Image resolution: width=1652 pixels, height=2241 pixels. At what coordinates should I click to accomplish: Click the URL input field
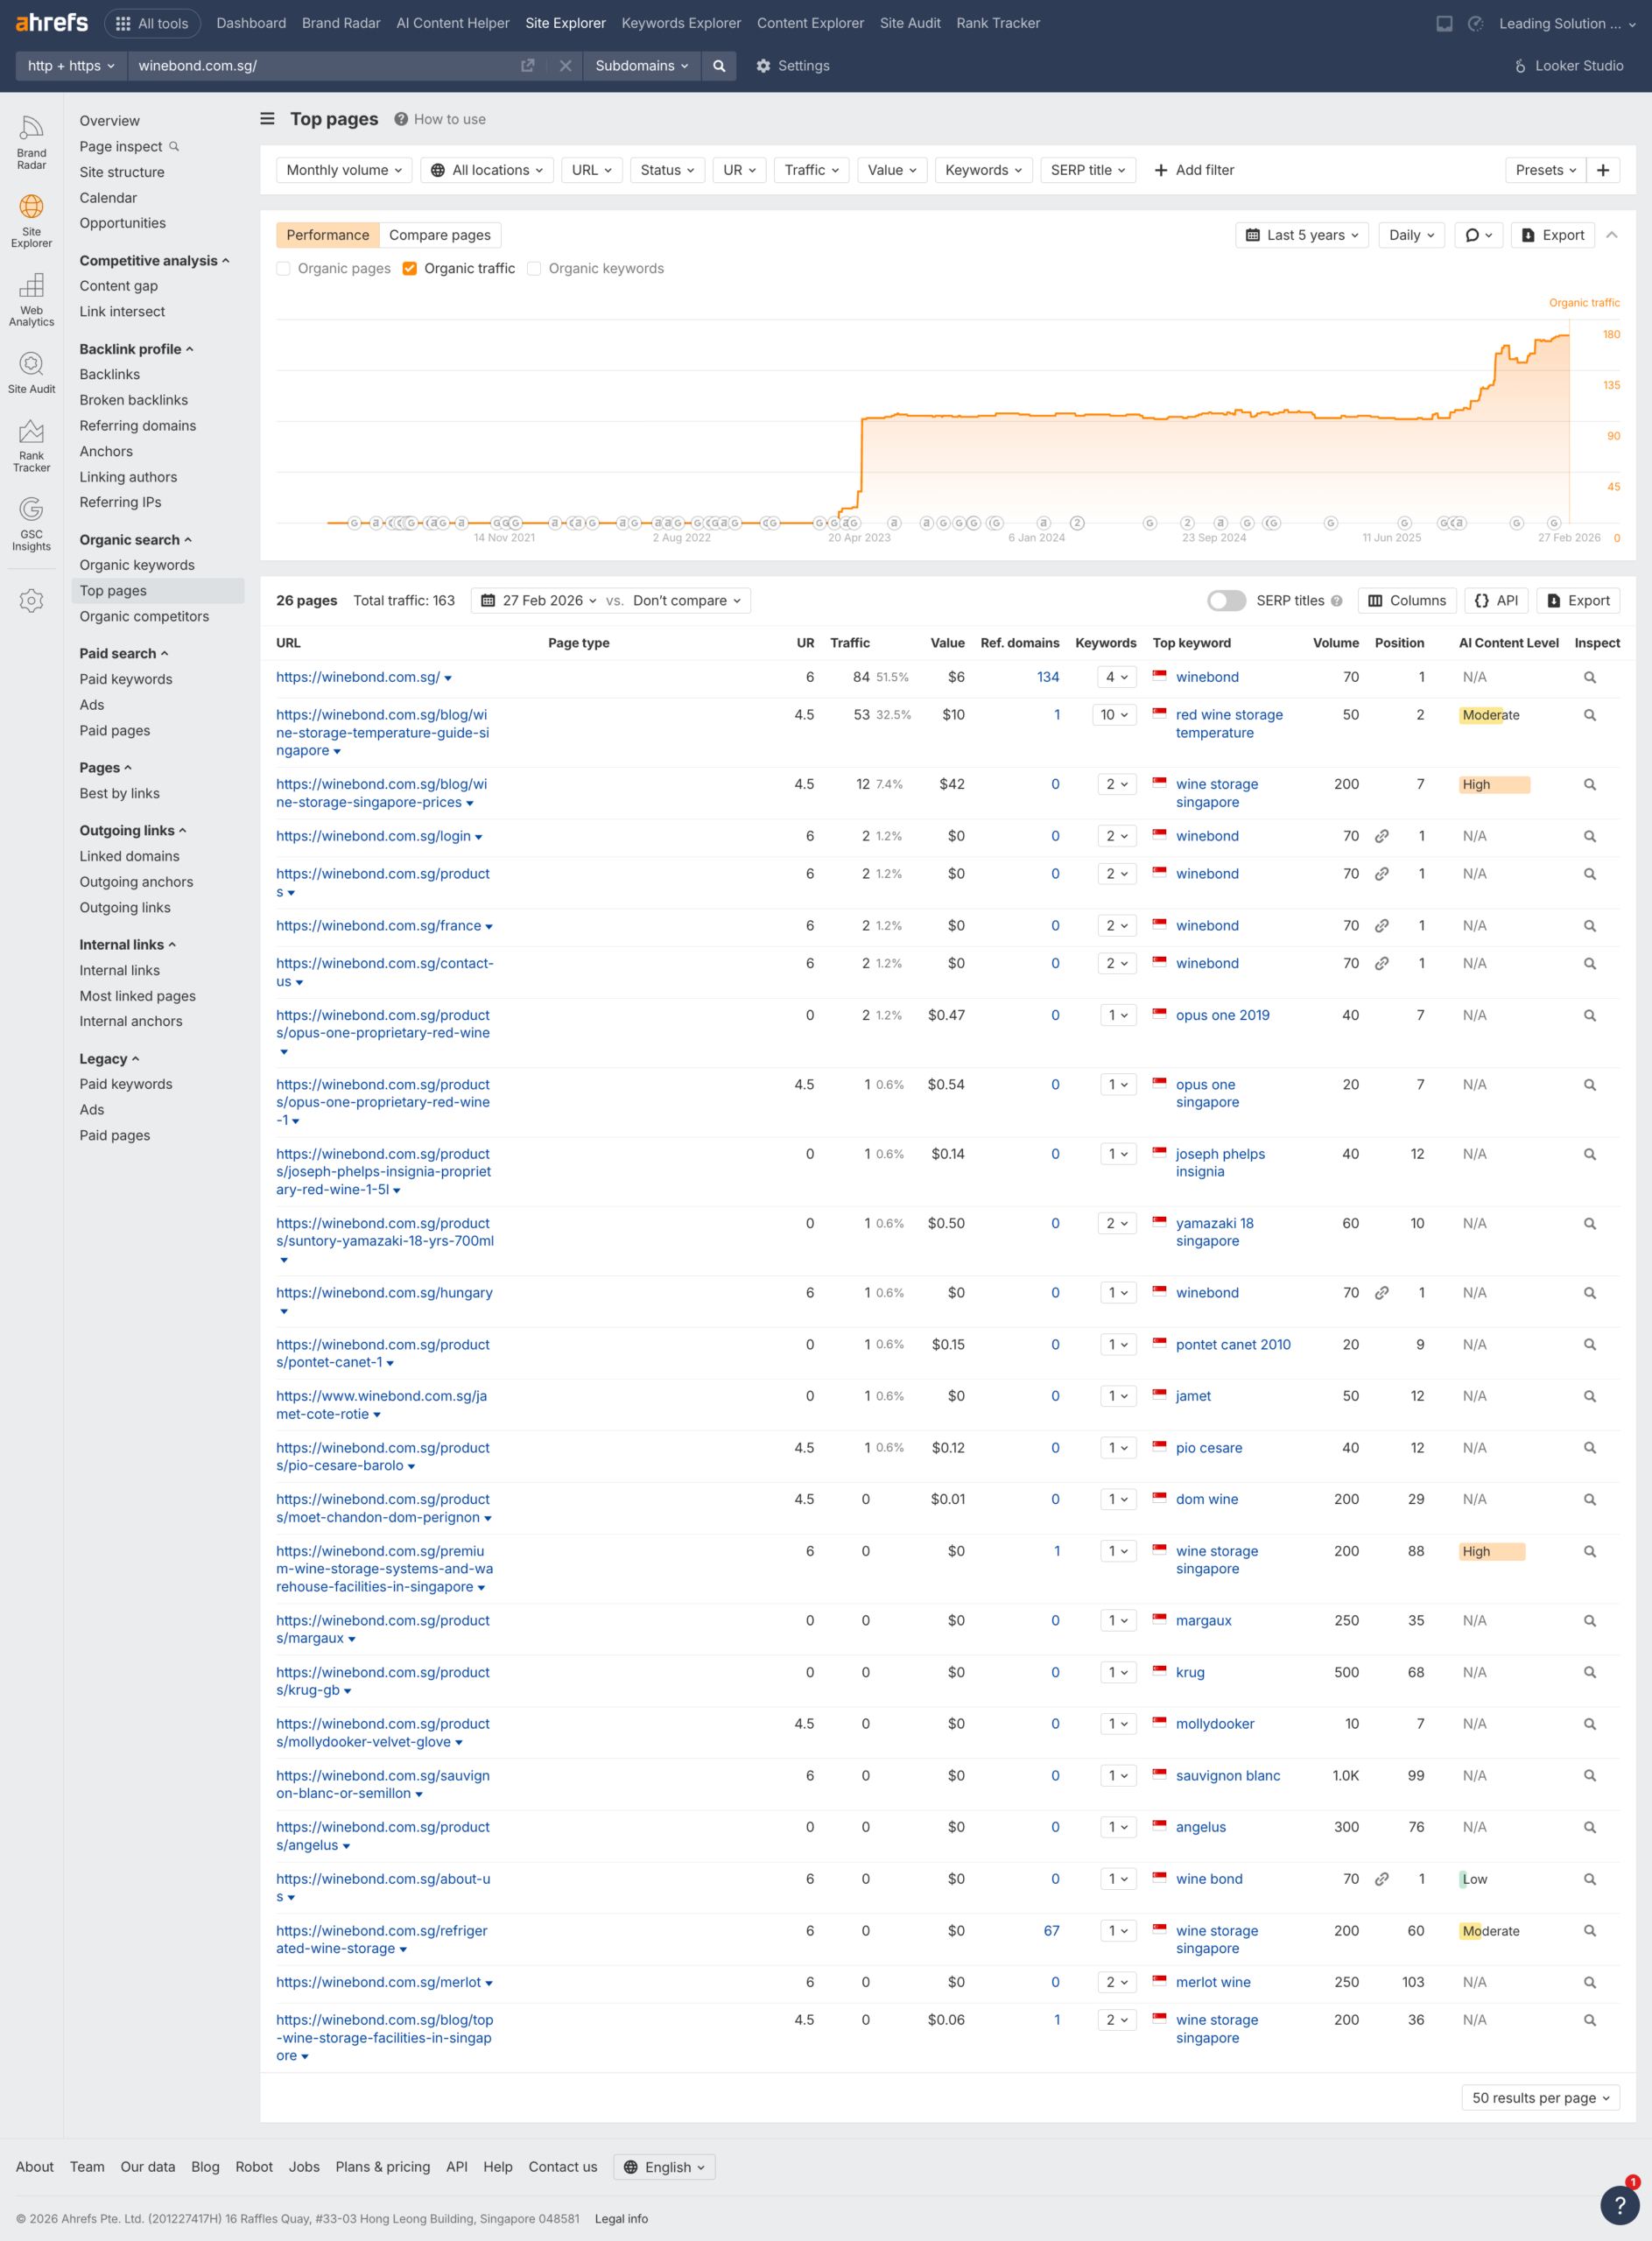point(322,66)
